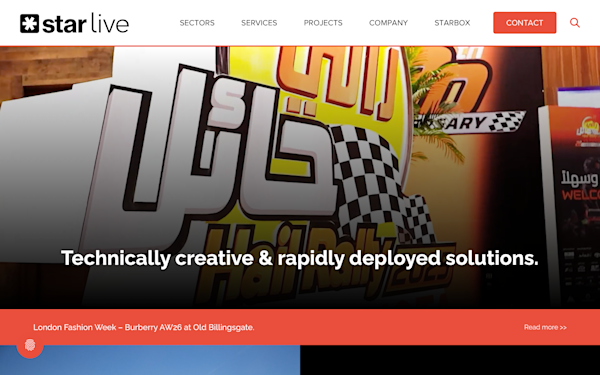The image size is (600, 375).
Task: Select the Starbox nav item
Action: (452, 23)
